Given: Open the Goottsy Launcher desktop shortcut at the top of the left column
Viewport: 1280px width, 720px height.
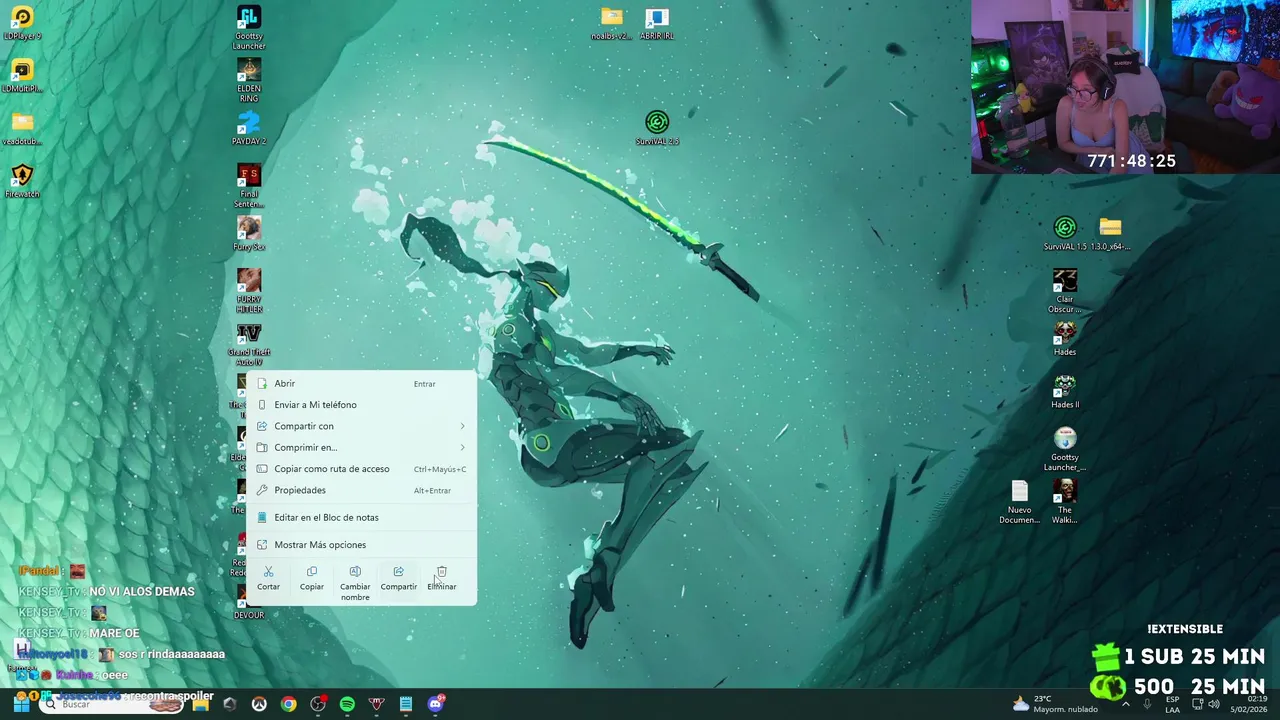Looking at the screenshot, I should [249, 27].
